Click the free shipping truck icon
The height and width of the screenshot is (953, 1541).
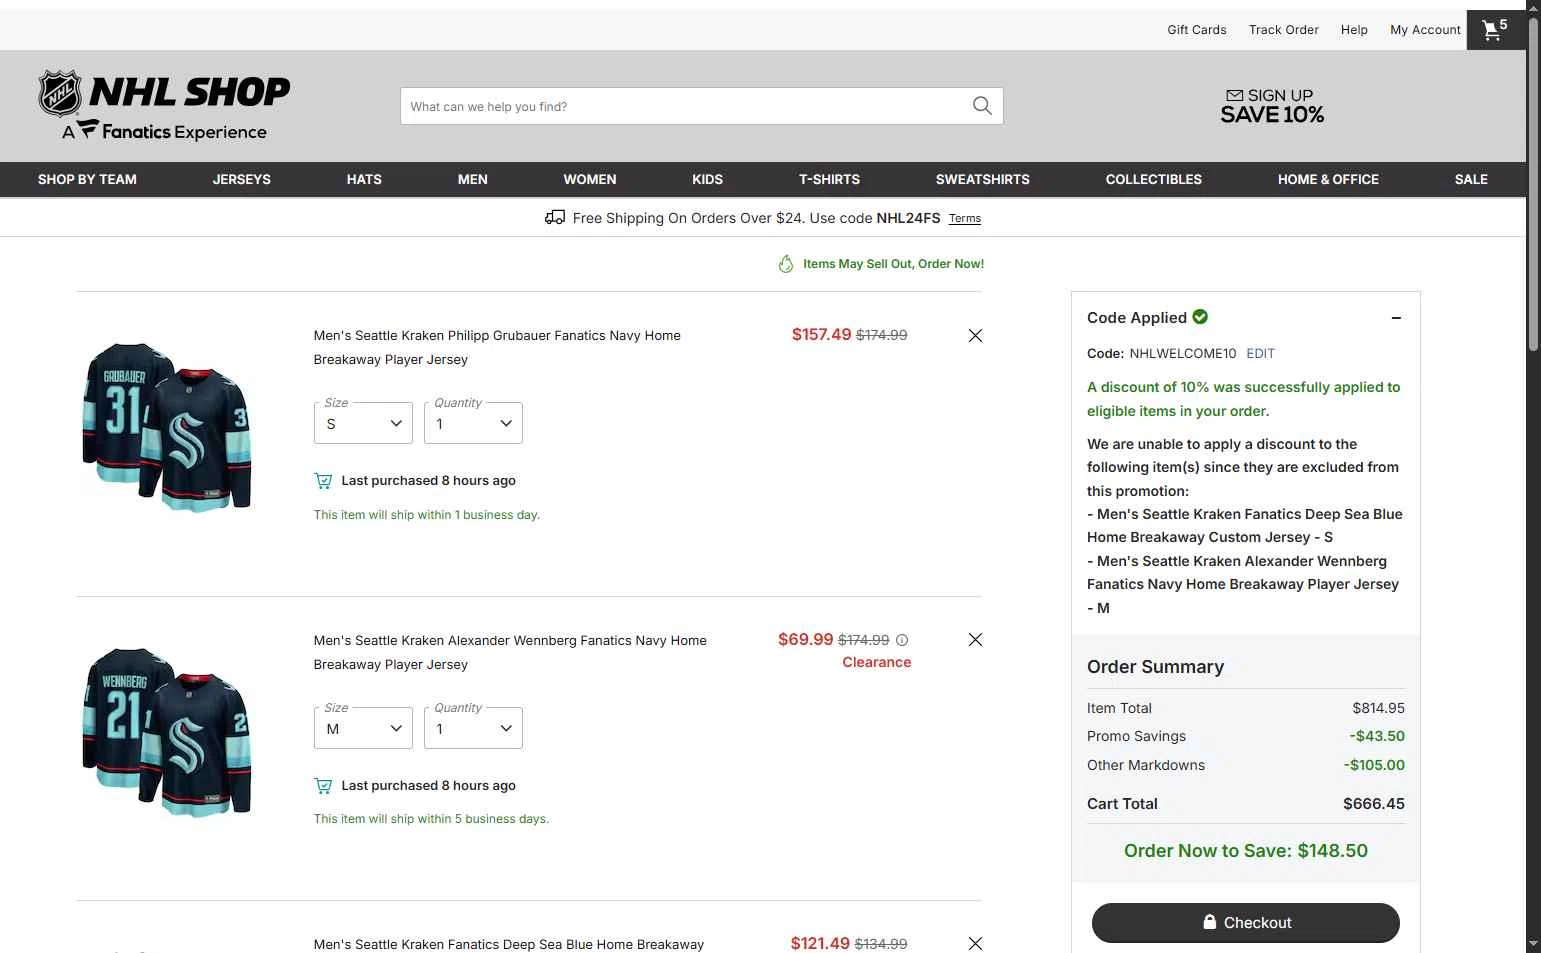pos(555,217)
